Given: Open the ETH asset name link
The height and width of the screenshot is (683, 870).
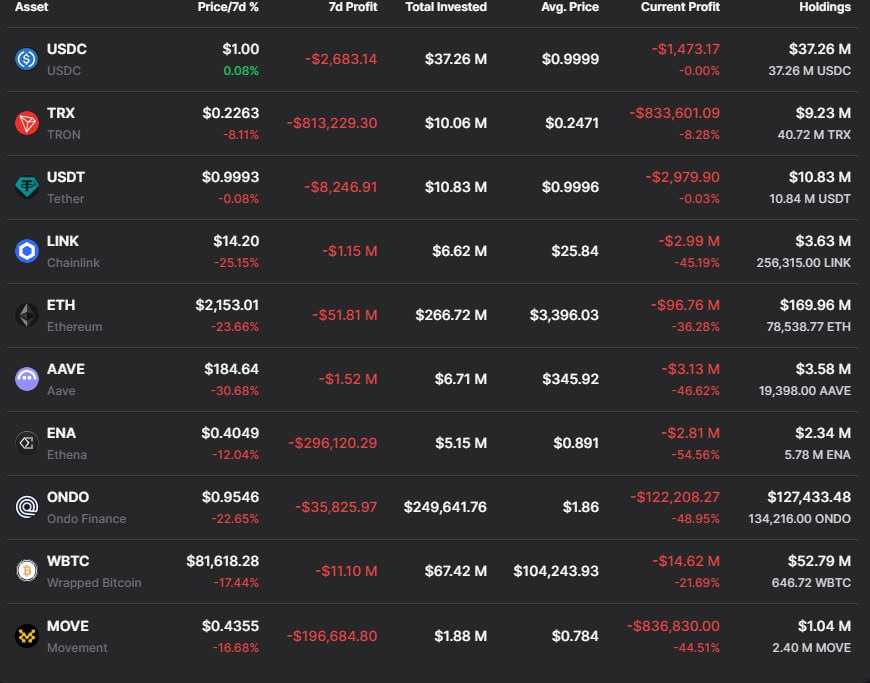Looking at the screenshot, I should point(61,305).
